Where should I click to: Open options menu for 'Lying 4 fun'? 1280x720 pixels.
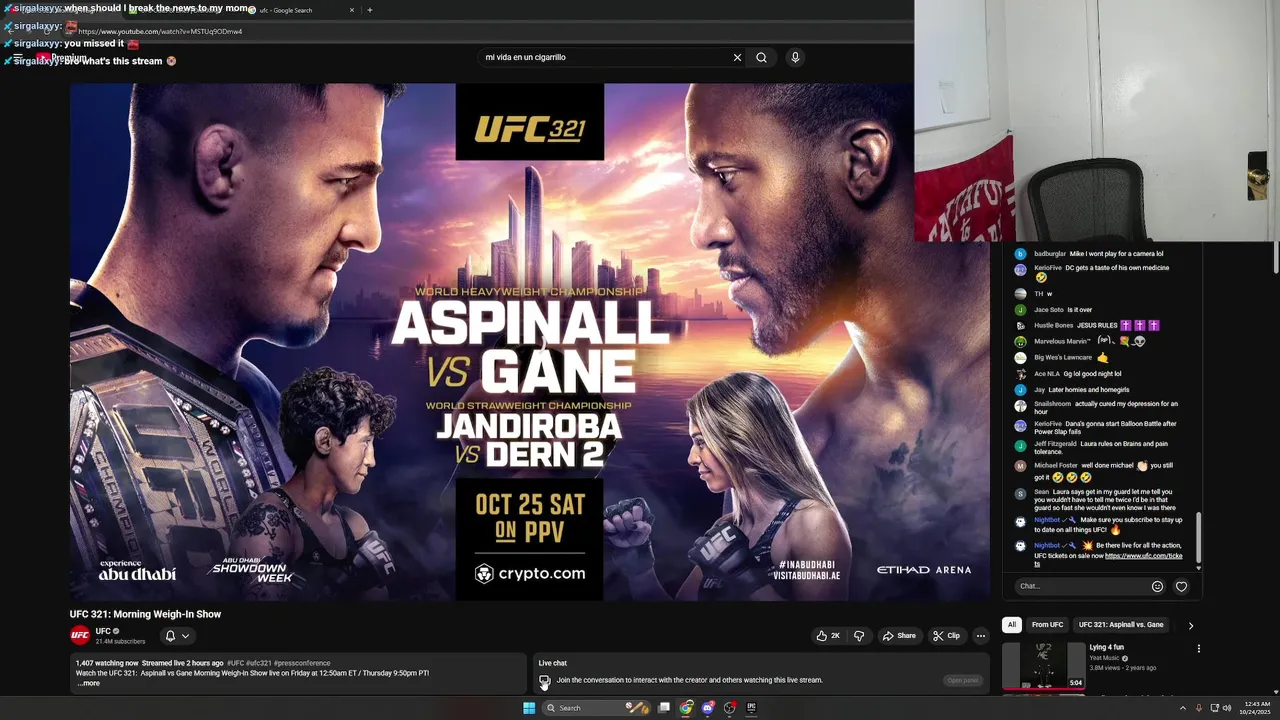(x=1198, y=648)
